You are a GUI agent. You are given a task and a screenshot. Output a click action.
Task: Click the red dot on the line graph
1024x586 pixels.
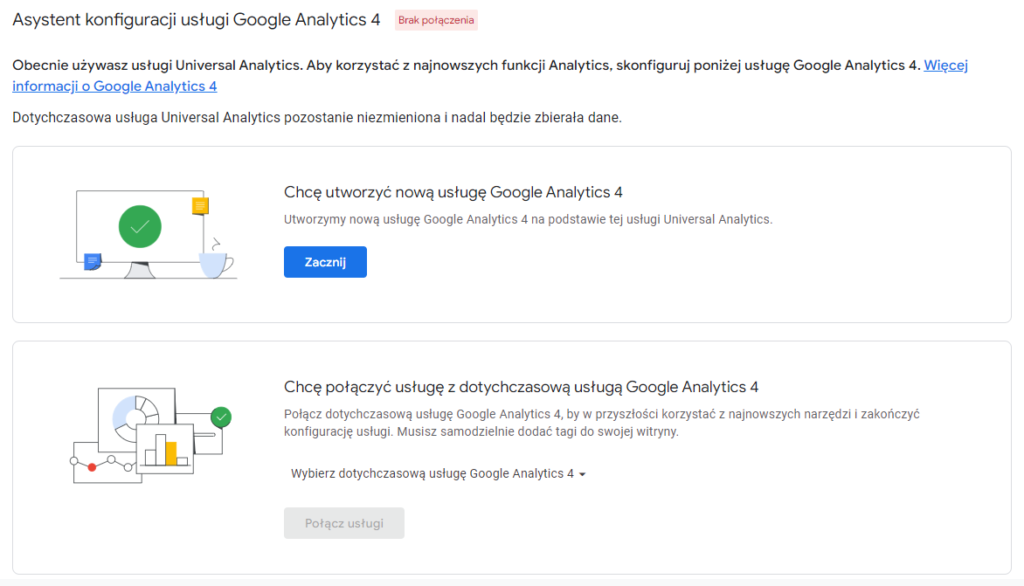point(92,467)
